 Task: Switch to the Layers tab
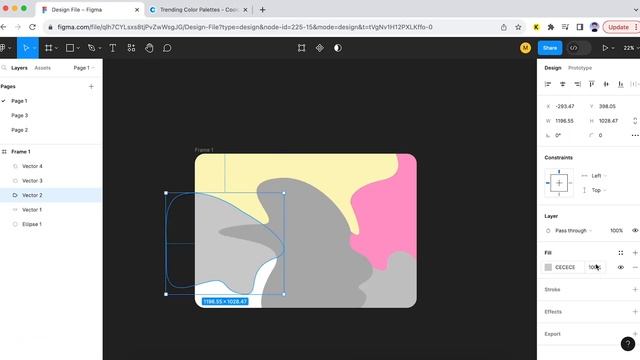click(19, 68)
